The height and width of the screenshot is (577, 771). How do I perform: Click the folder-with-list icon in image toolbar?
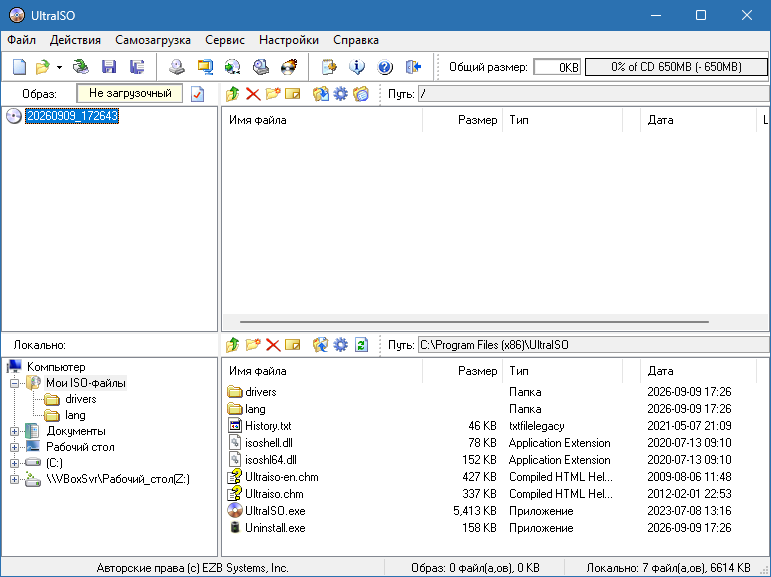(361, 93)
